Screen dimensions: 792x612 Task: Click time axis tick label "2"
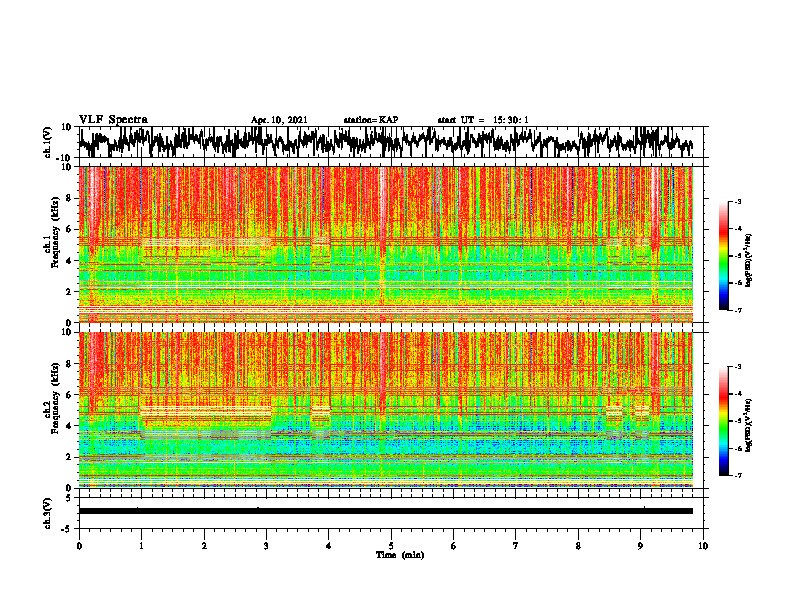204,546
